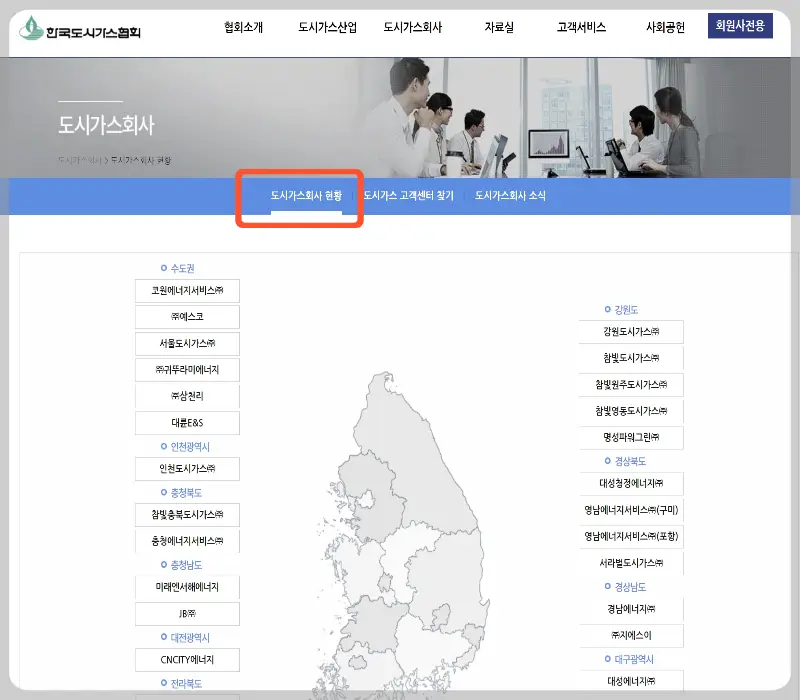800x700 pixels.
Task: Open 참빛영동도시가스㈜ company link
Action: coord(631,411)
